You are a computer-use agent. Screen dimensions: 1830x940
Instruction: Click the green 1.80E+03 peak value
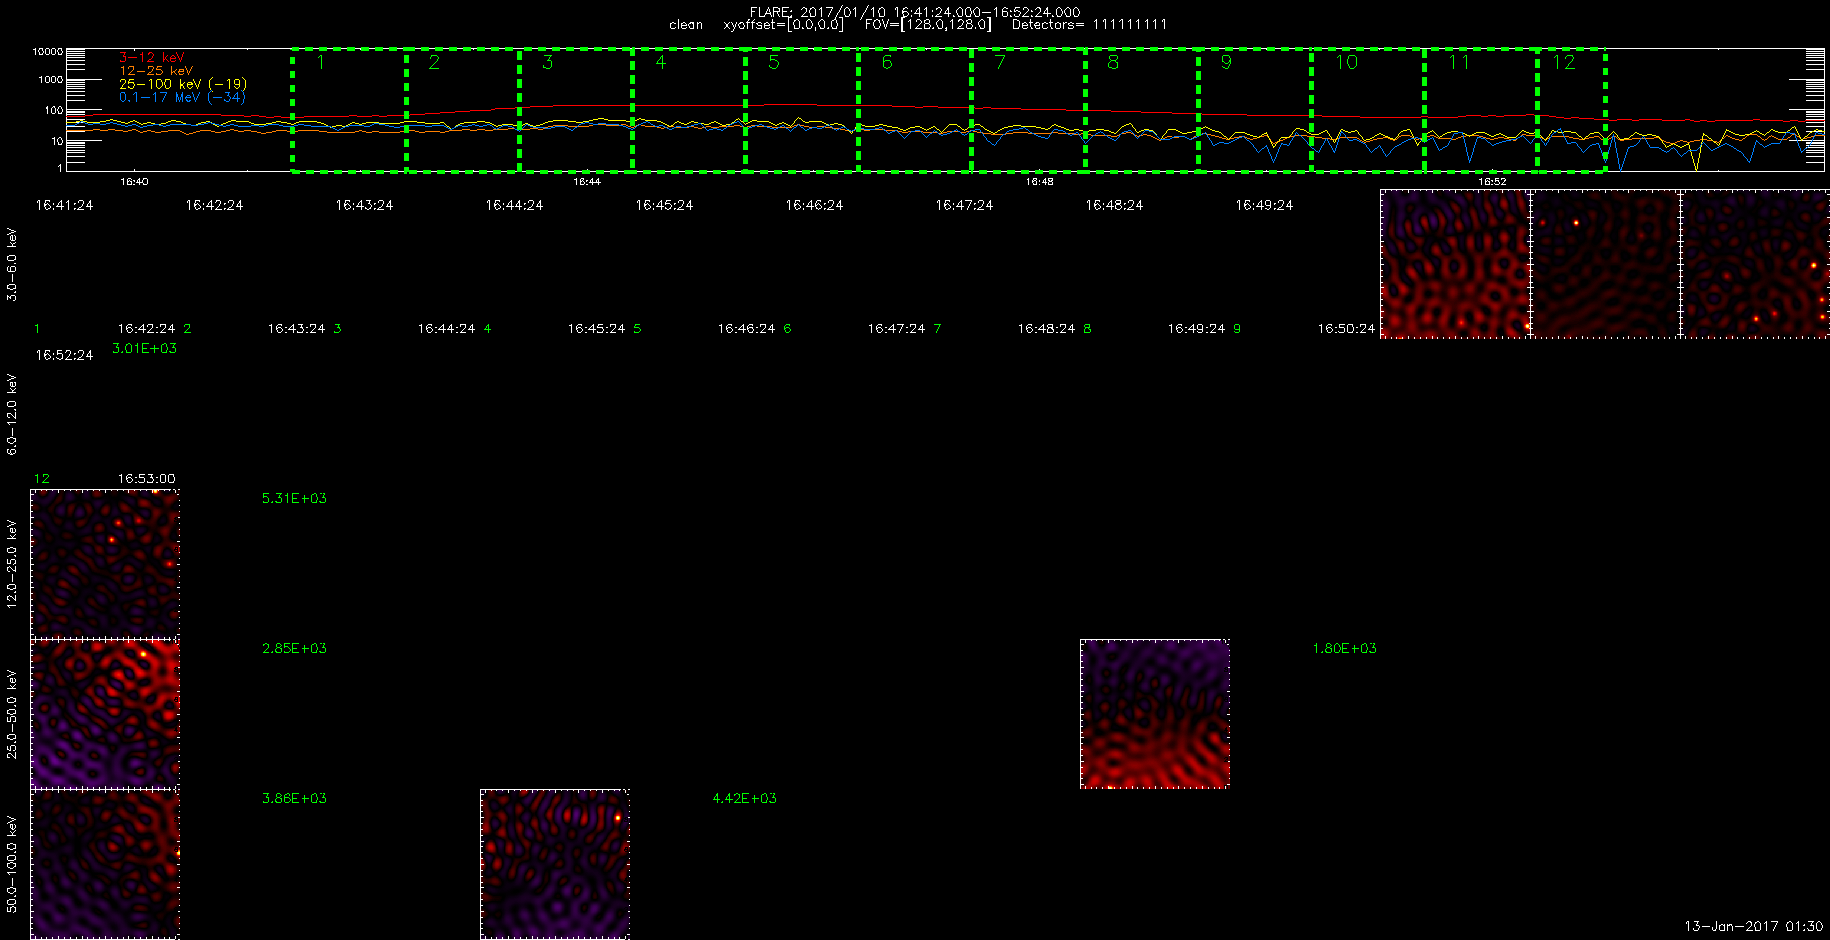click(1344, 648)
